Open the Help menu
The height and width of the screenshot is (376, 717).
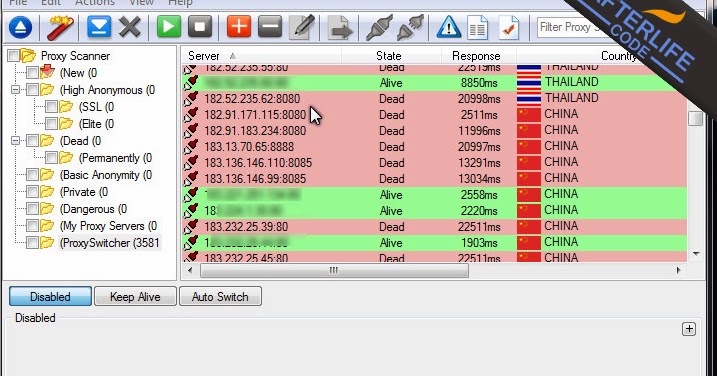180,3
